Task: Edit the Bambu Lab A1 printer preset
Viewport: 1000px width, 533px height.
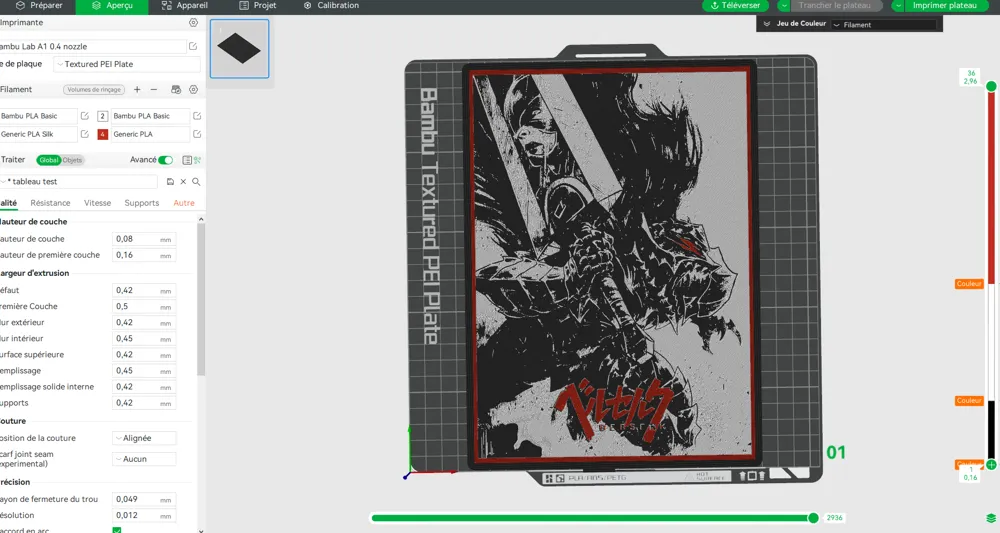Action: click(193, 47)
